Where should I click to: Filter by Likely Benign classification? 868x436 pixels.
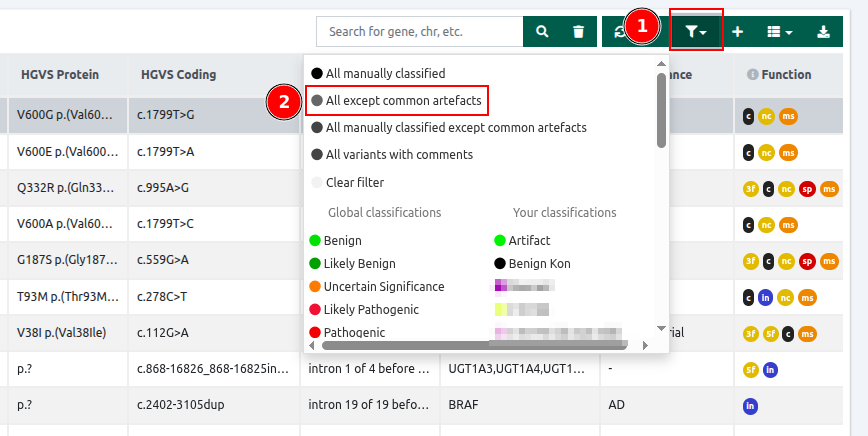pyautogui.click(x=360, y=264)
